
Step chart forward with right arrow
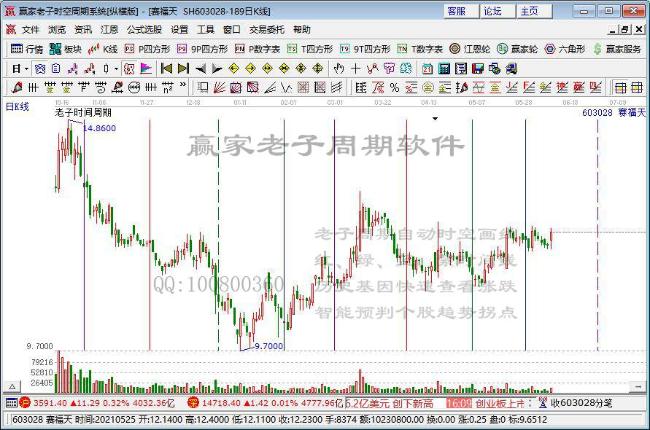[x=217, y=68]
